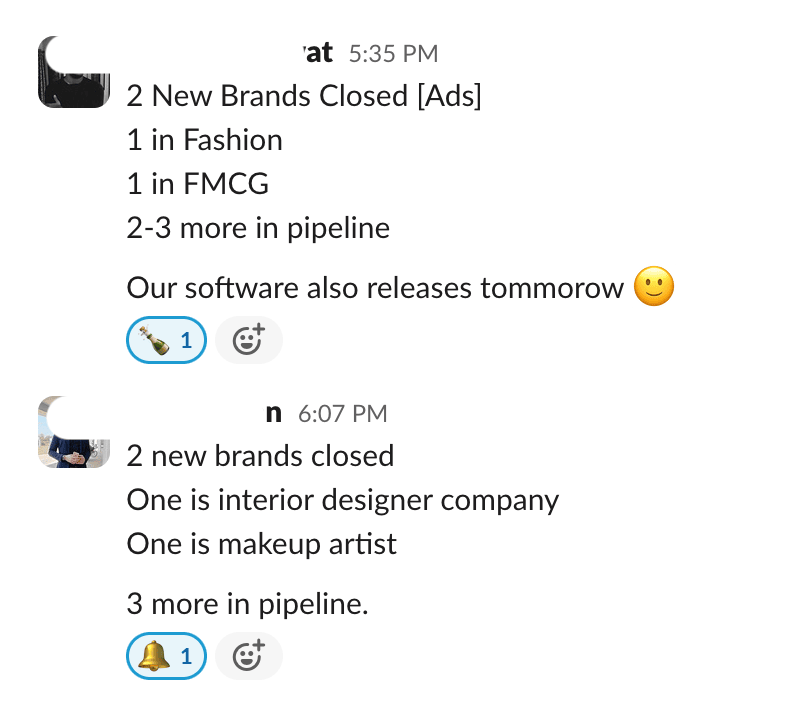Add a reaction to the 5:35 PM message
808x708 pixels.
click(x=248, y=341)
